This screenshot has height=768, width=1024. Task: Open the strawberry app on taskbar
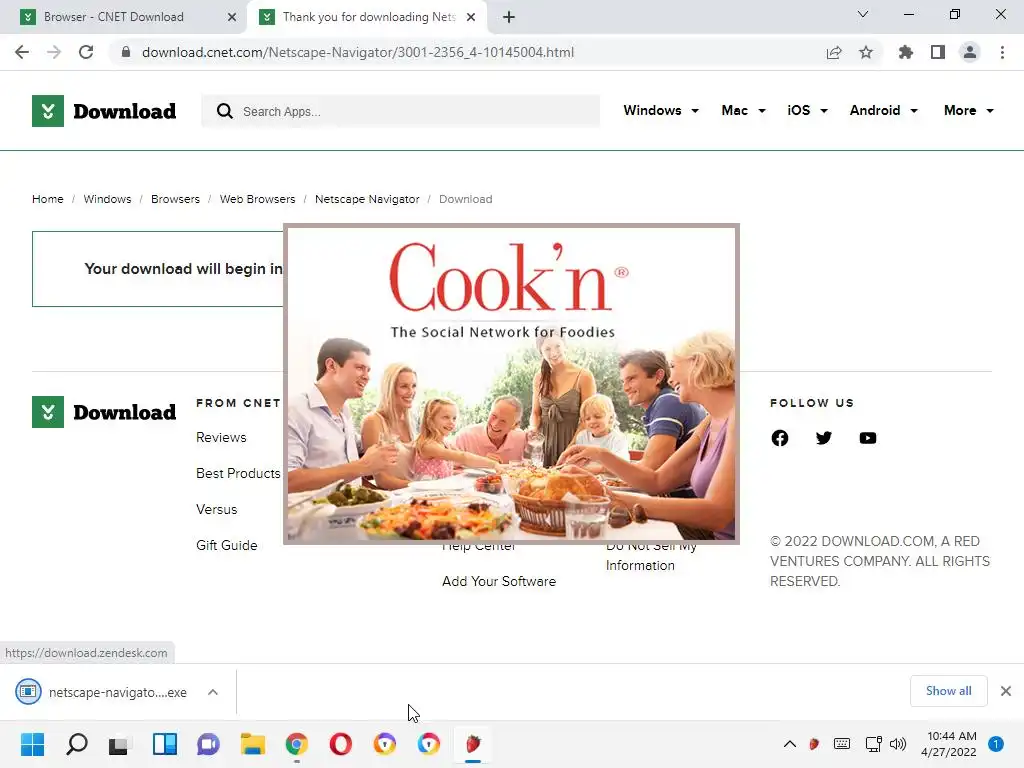click(473, 744)
